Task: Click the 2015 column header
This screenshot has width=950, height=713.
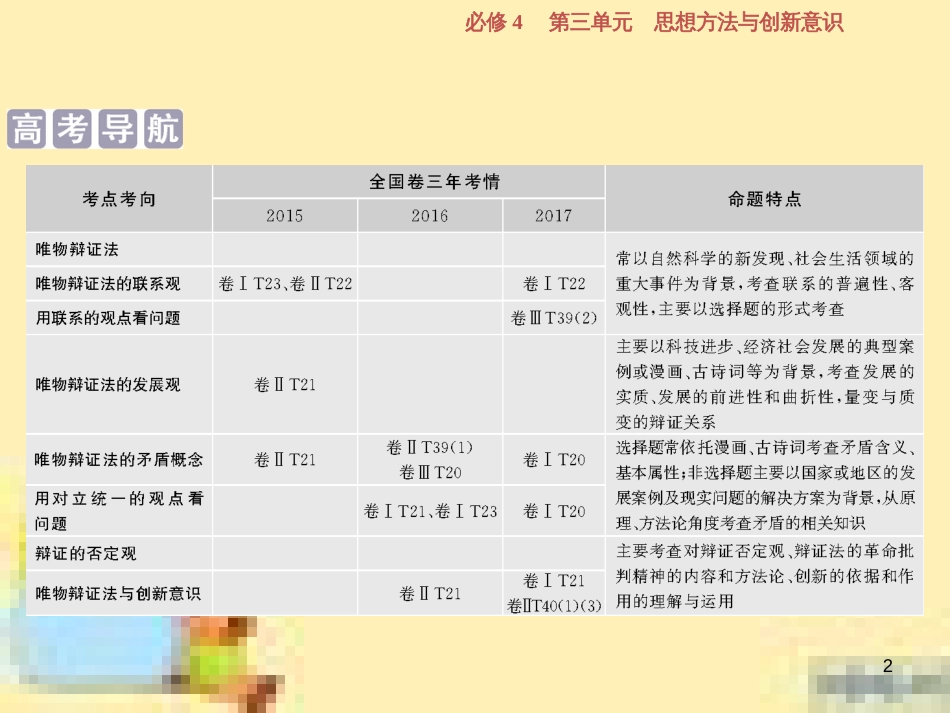Action: point(283,215)
